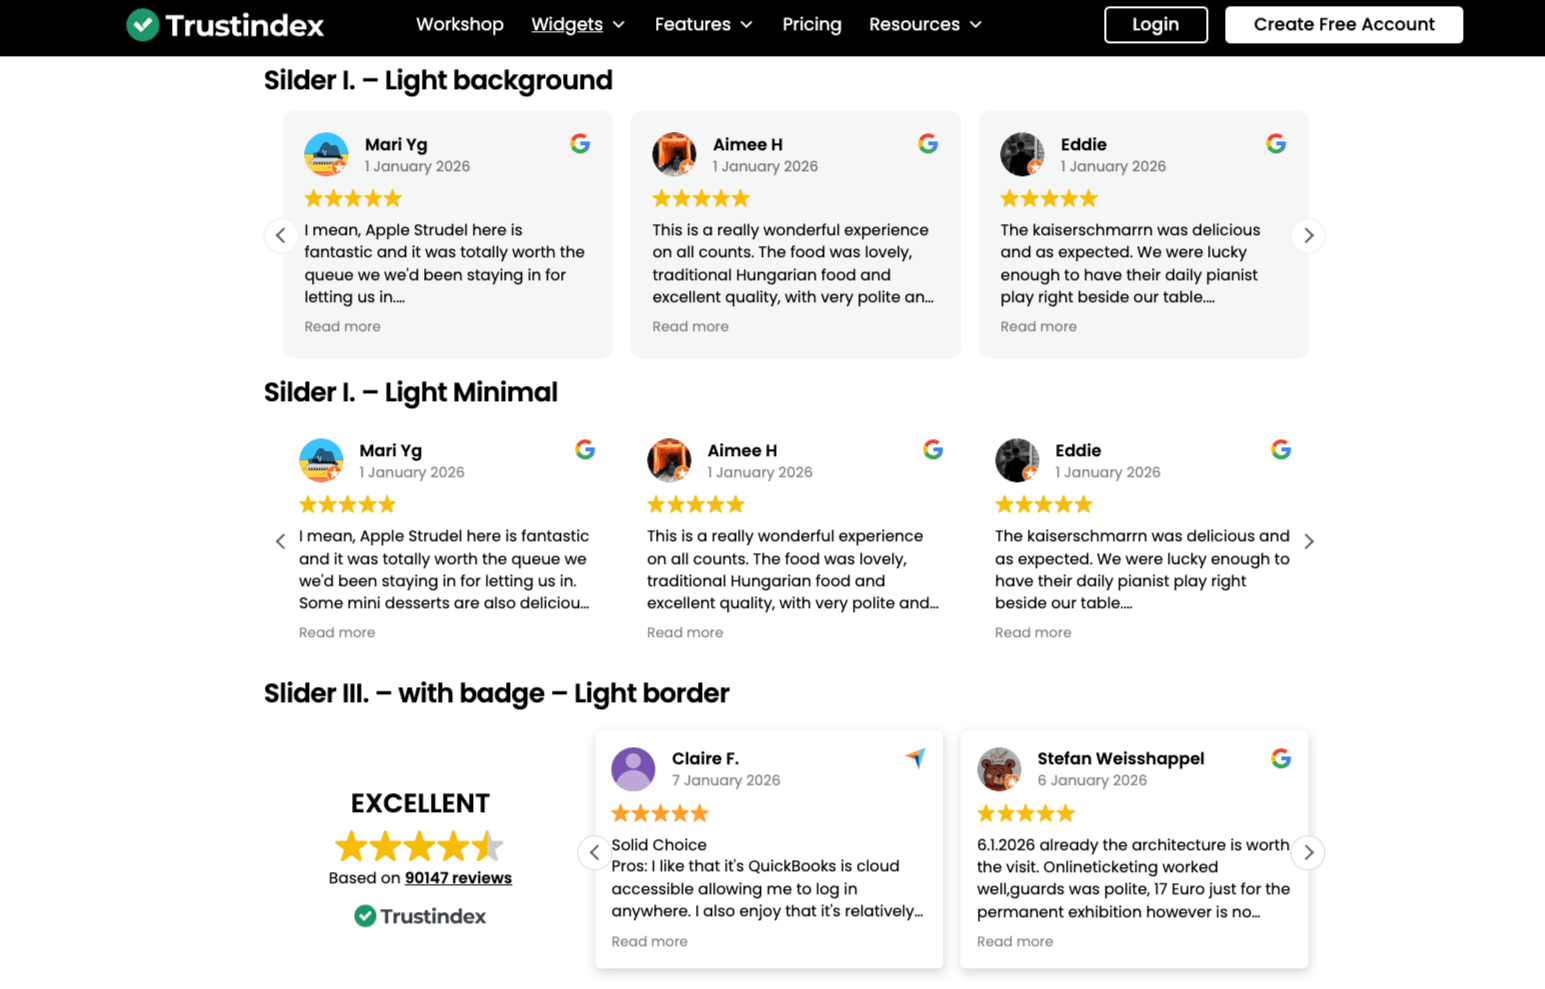Click Claire F.'s review platform icon

[x=914, y=758]
